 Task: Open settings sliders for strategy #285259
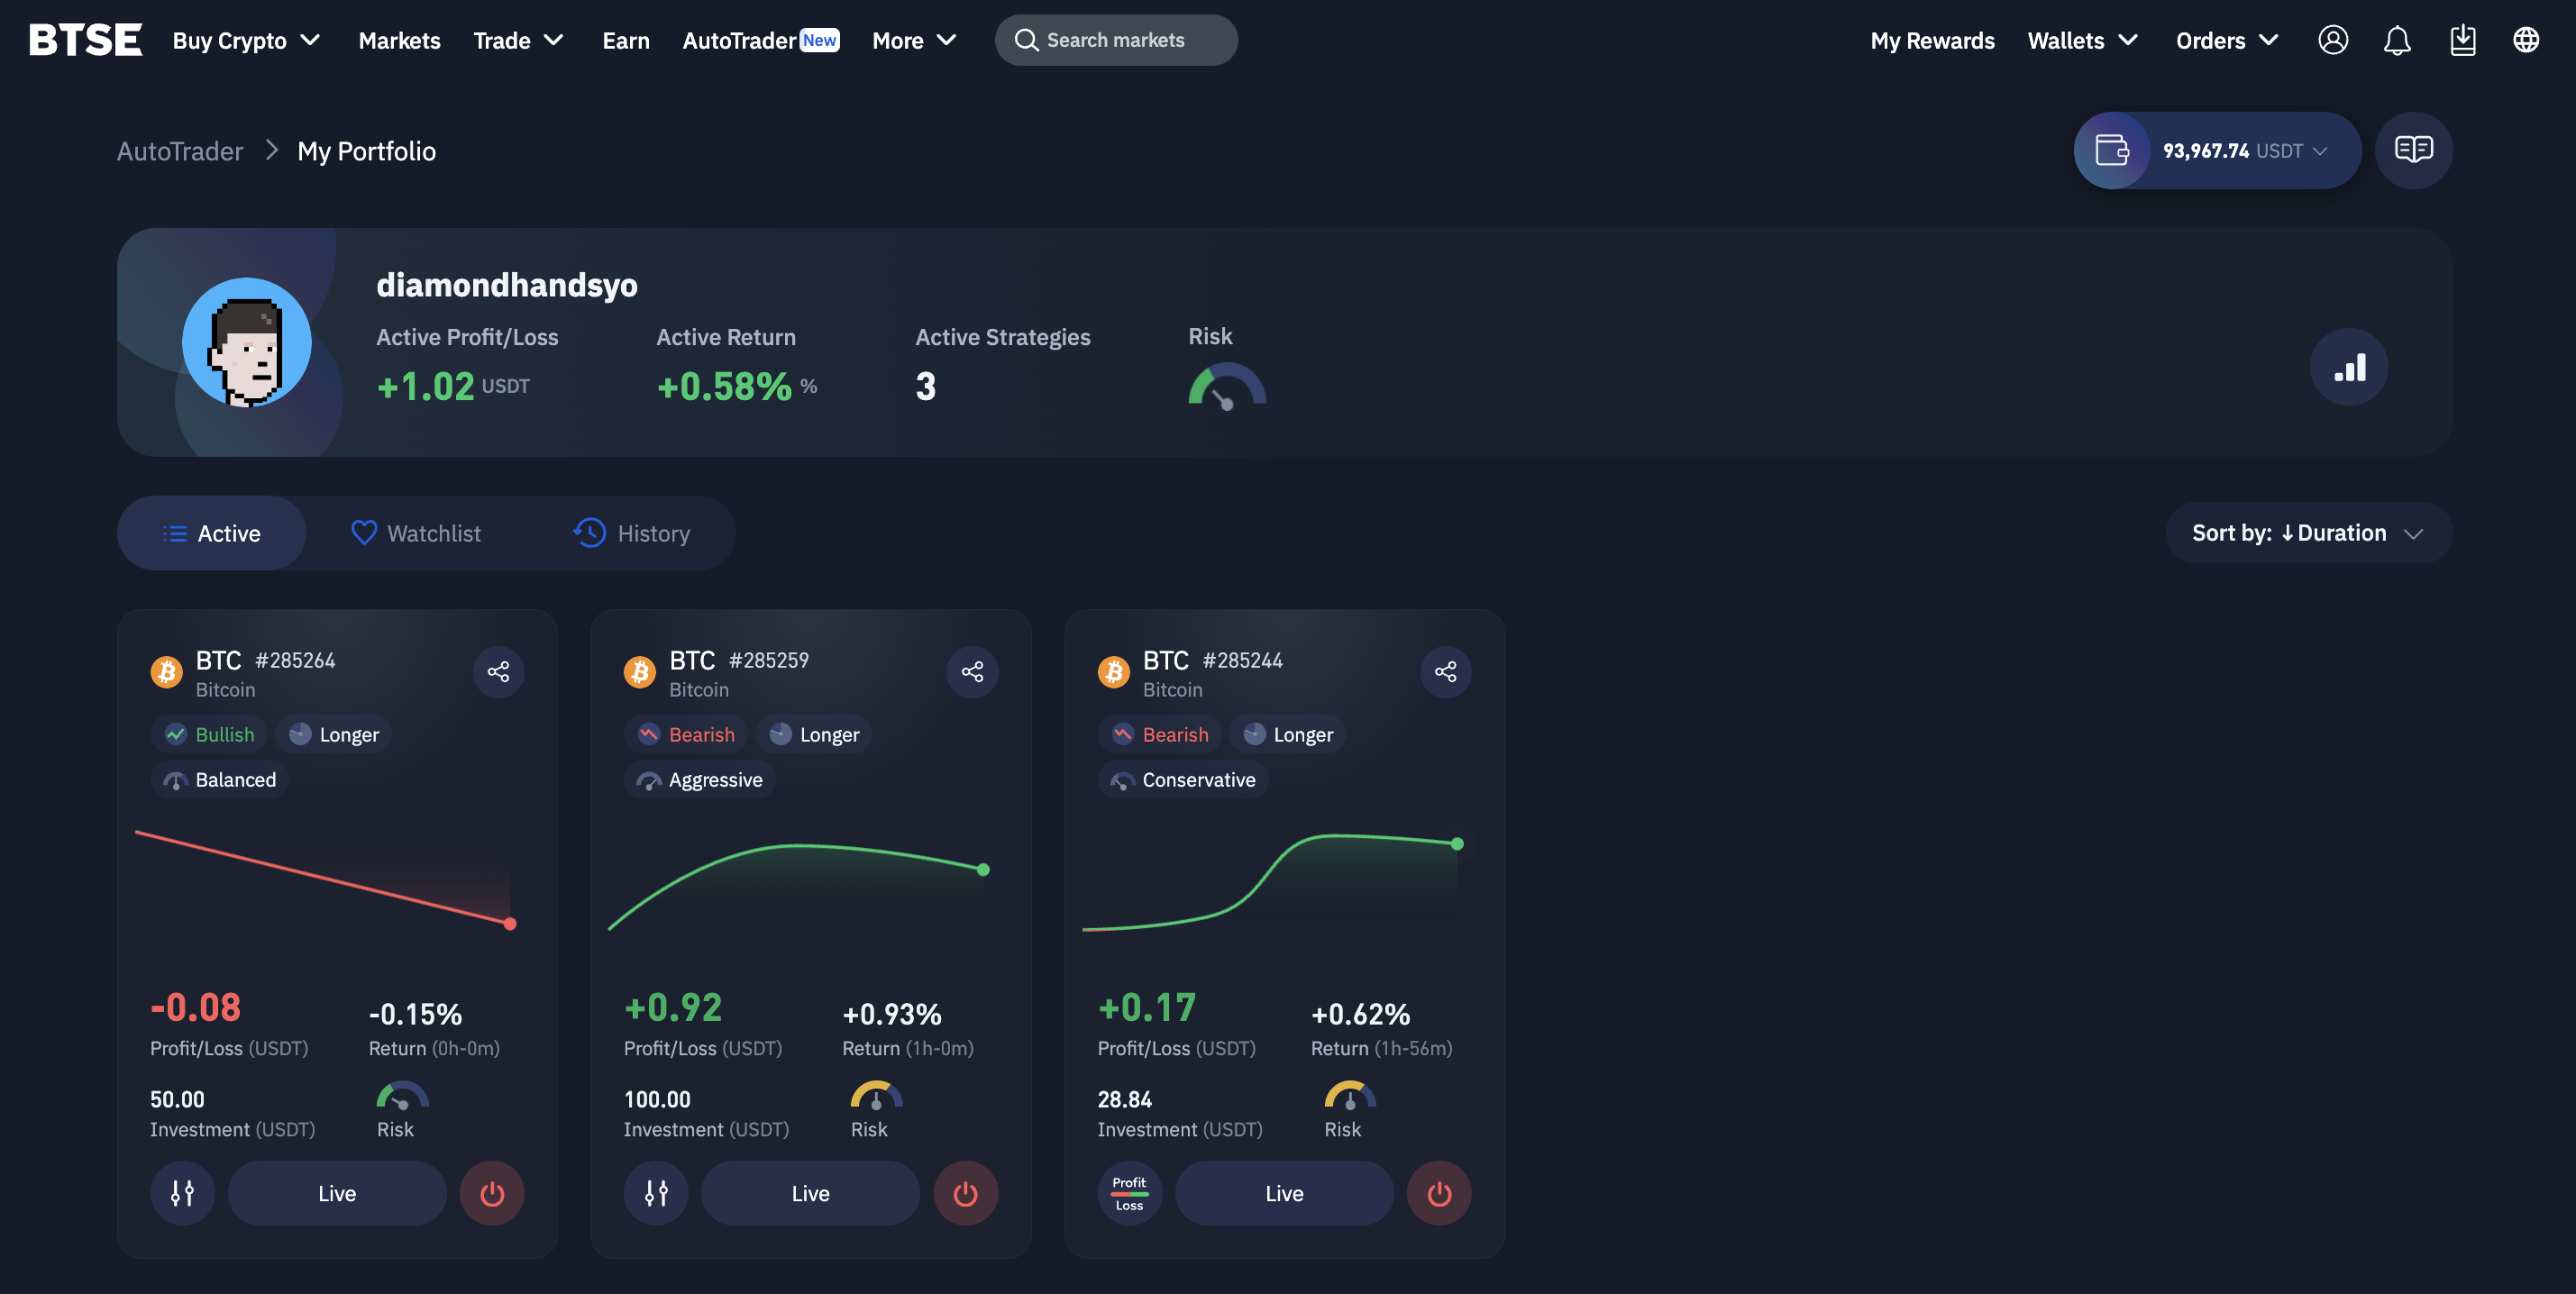[x=656, y=1193]
